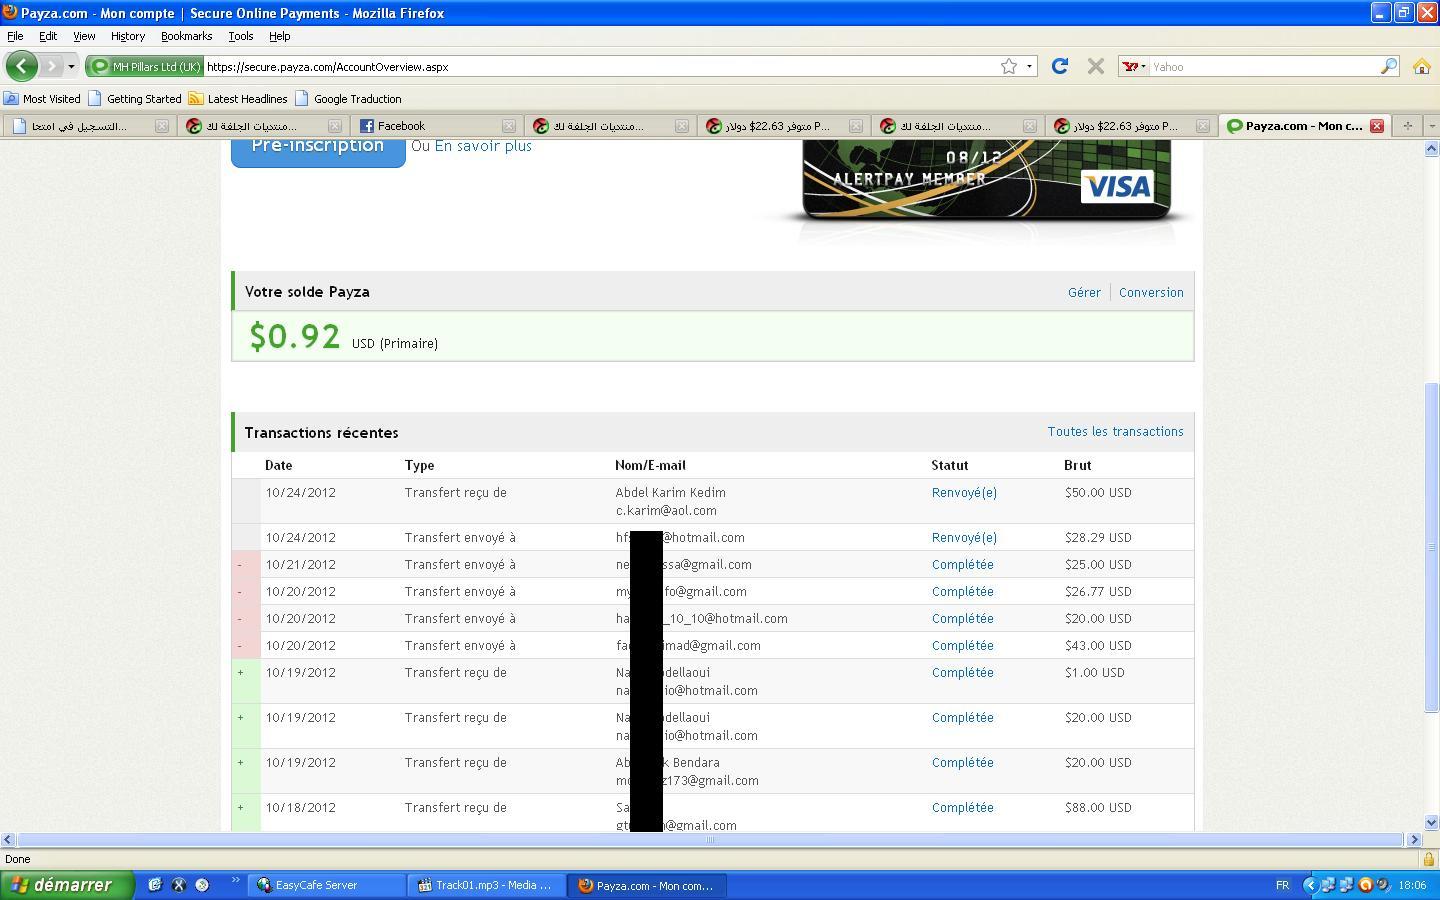
Task: Click Complétée status for the $43.00 transfer
Action: pos(962,646)
